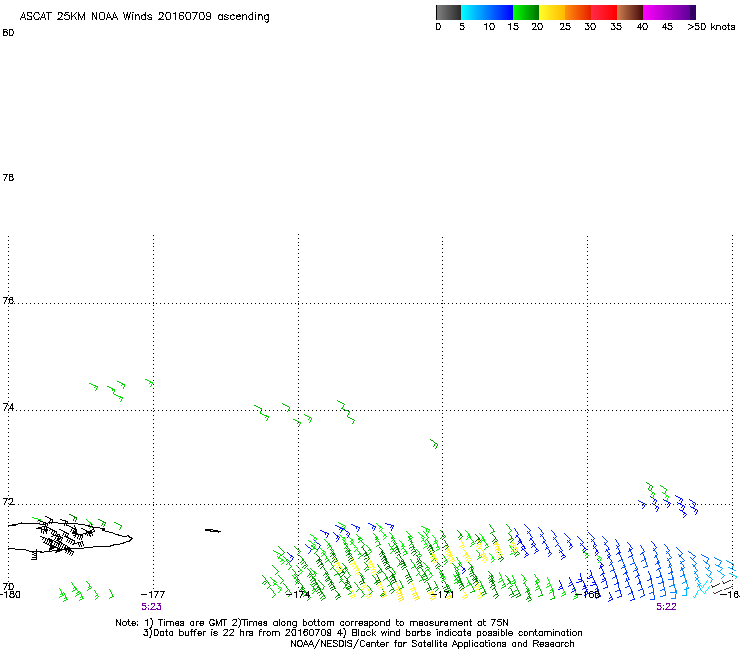Viewport: 740px width, 650px height.
Task: Click the purple overpass time 5:23
Action: tap(151, 607)
